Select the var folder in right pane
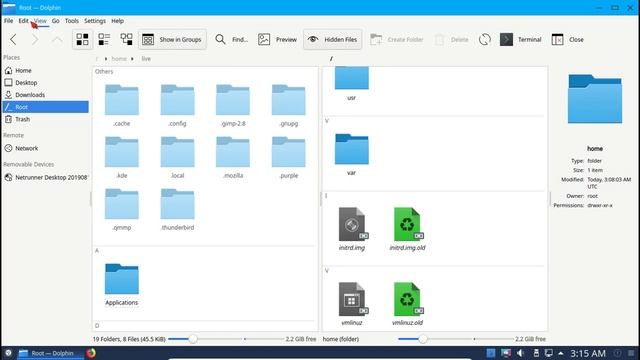Viewport: 640px width, 360px height. (351, 154)
